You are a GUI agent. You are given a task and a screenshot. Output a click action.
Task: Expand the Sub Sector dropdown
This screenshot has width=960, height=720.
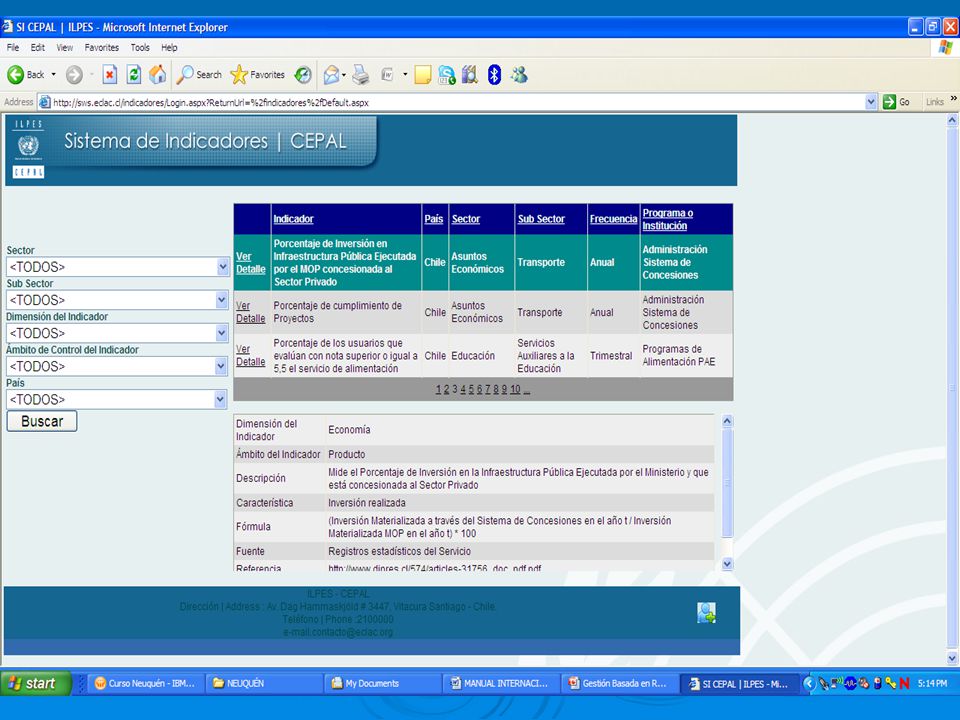[222, 300]
